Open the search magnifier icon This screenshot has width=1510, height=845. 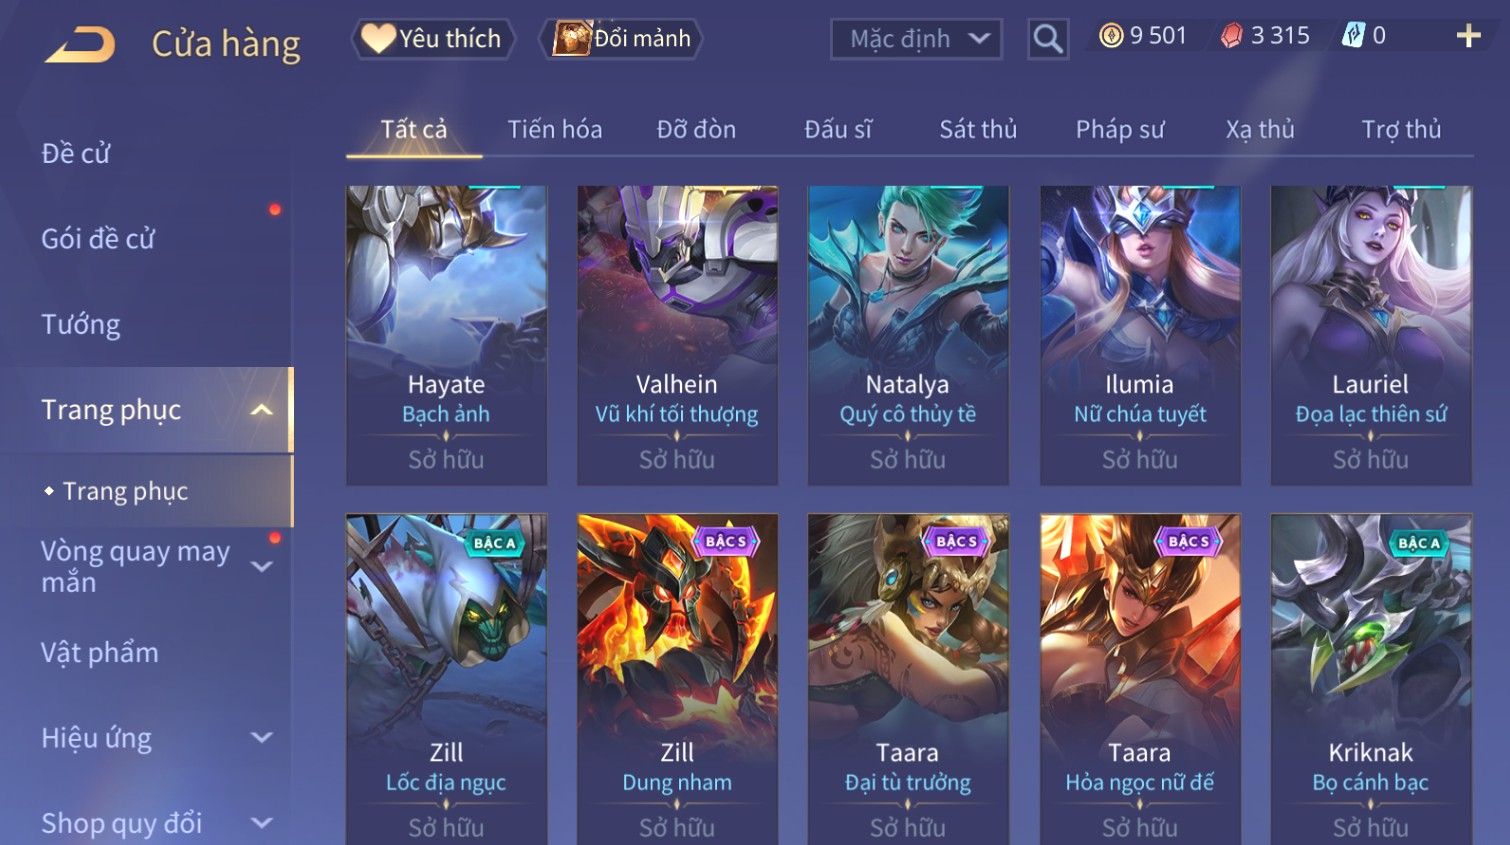pos(1048,39)
